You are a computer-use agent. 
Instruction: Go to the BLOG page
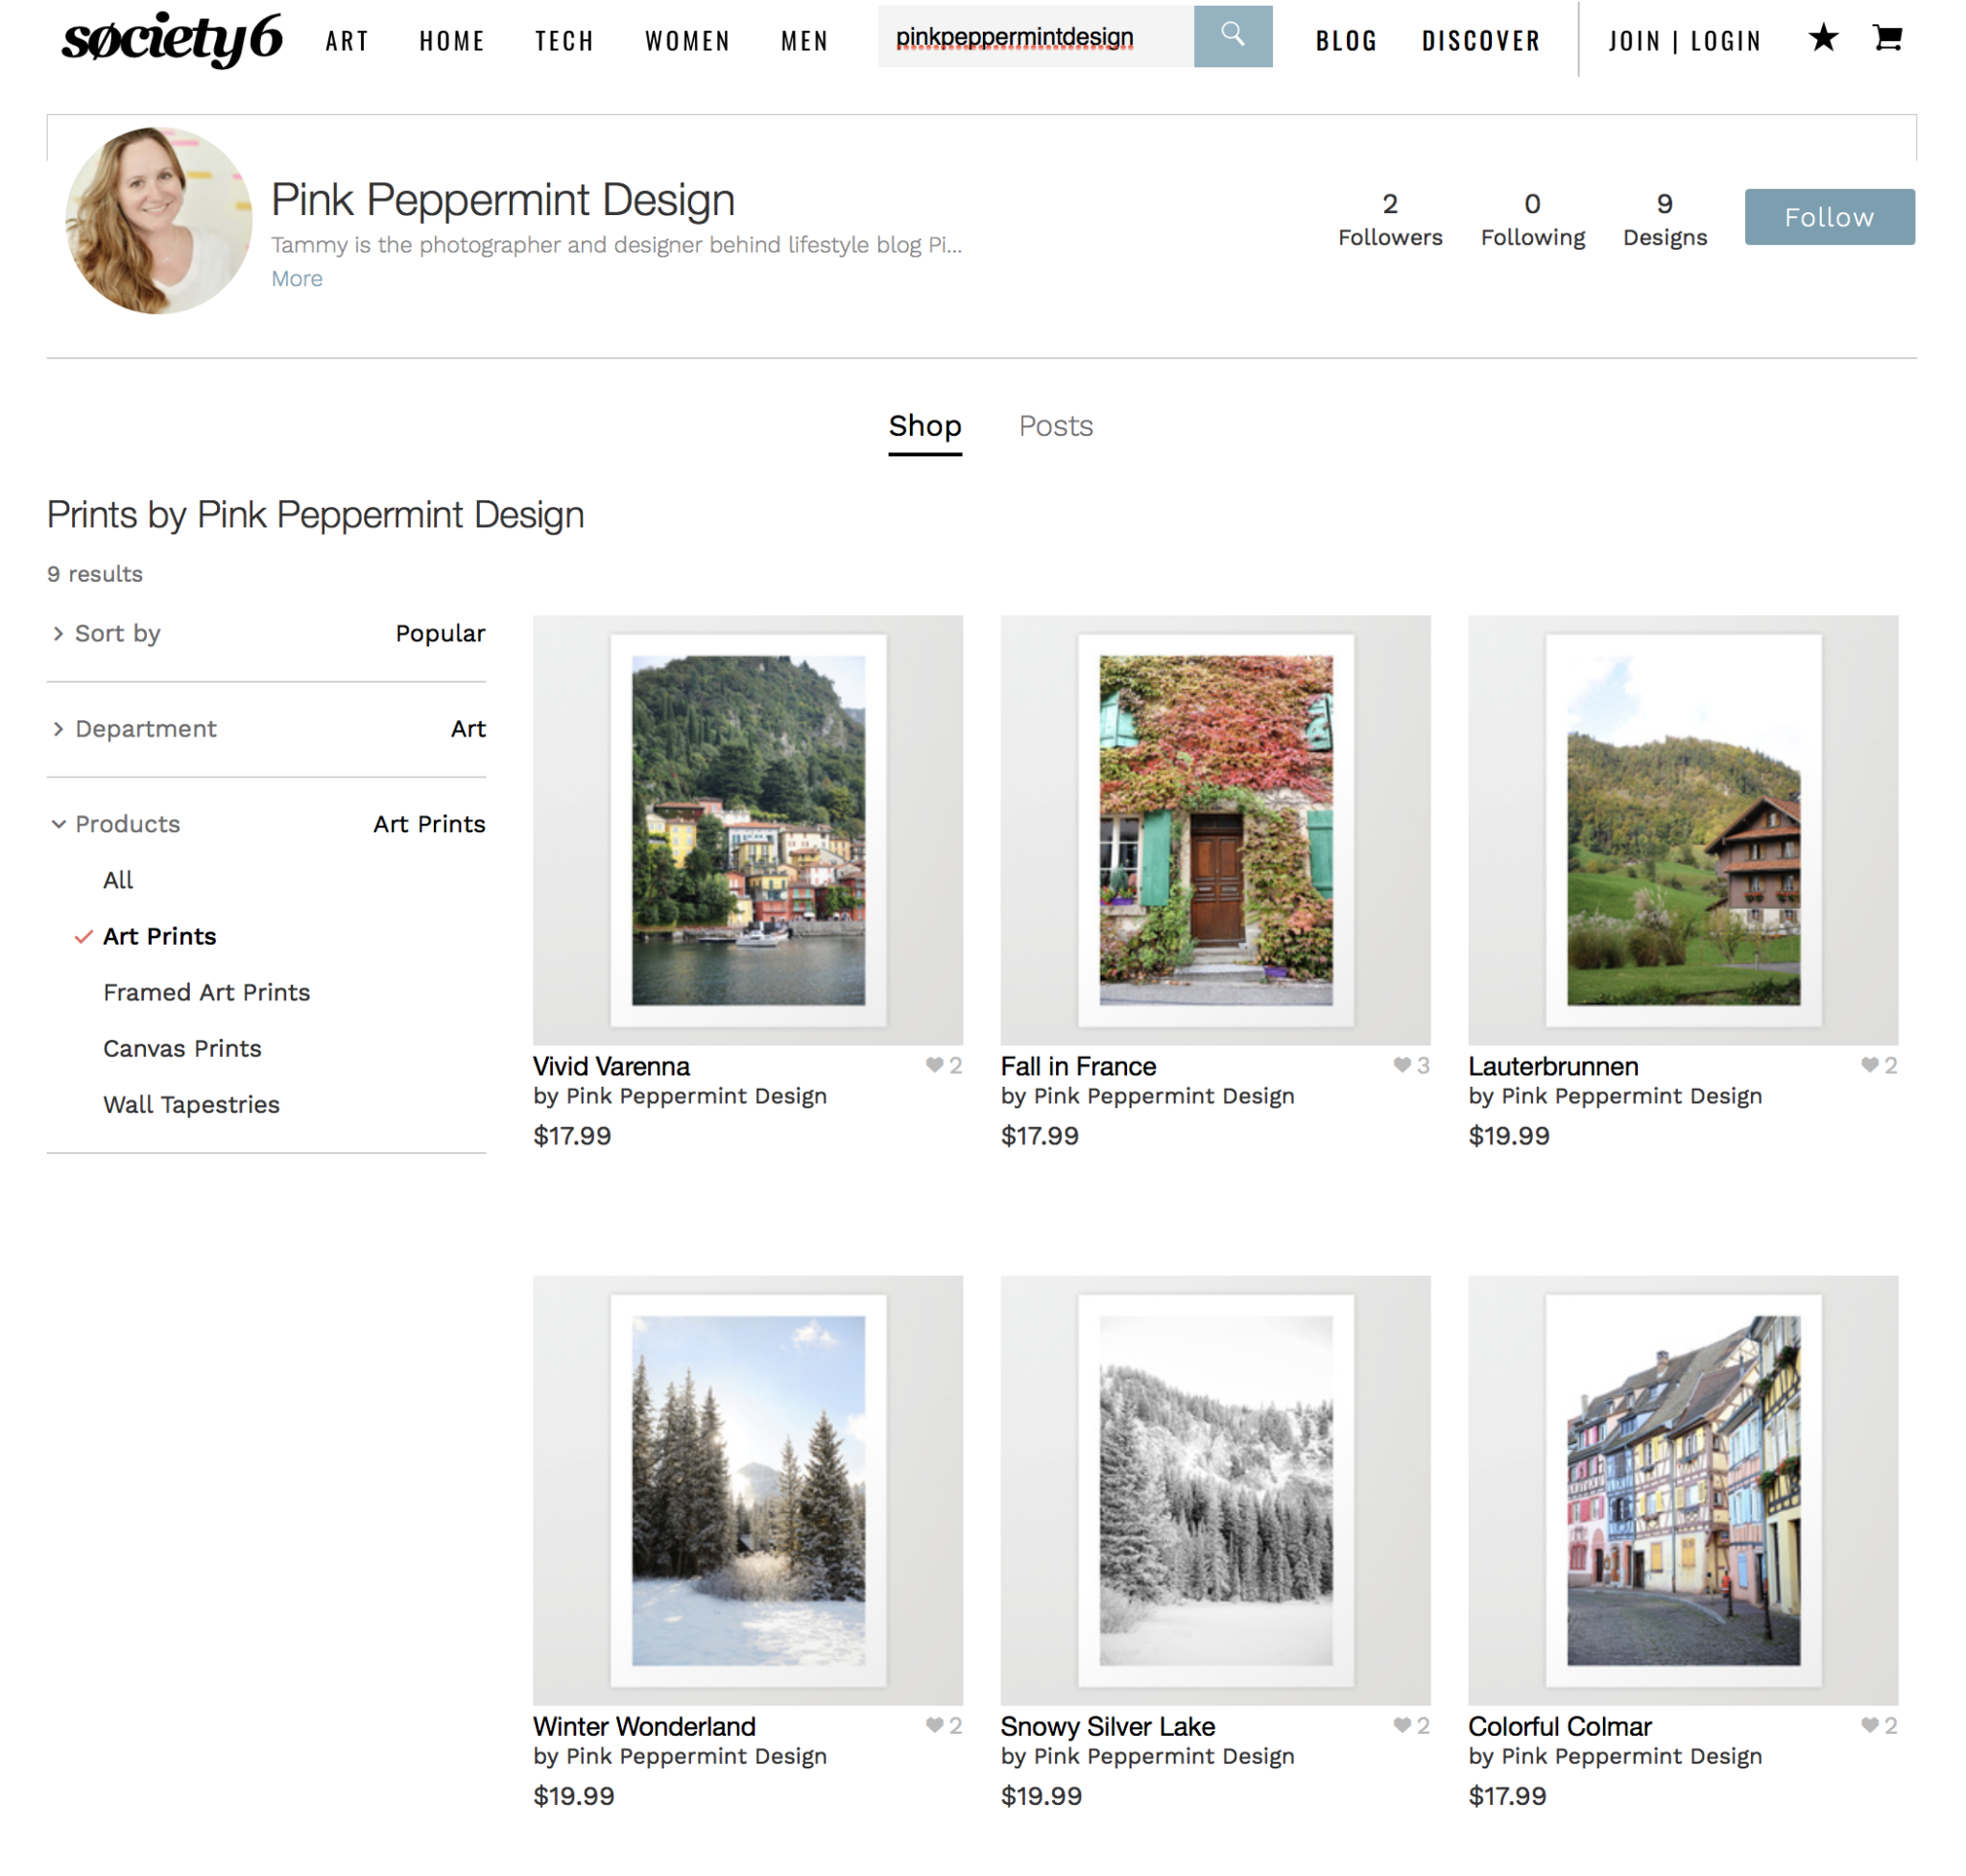pyautogui.click(x=1346, y=41)
